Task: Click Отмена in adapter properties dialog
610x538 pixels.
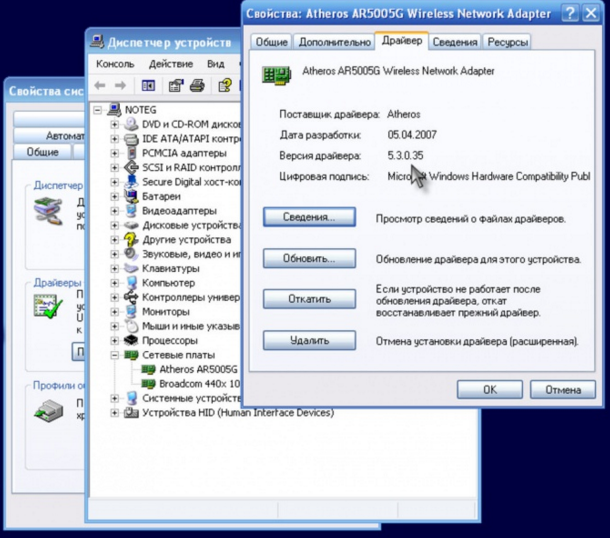Action: tap(563, 389)
